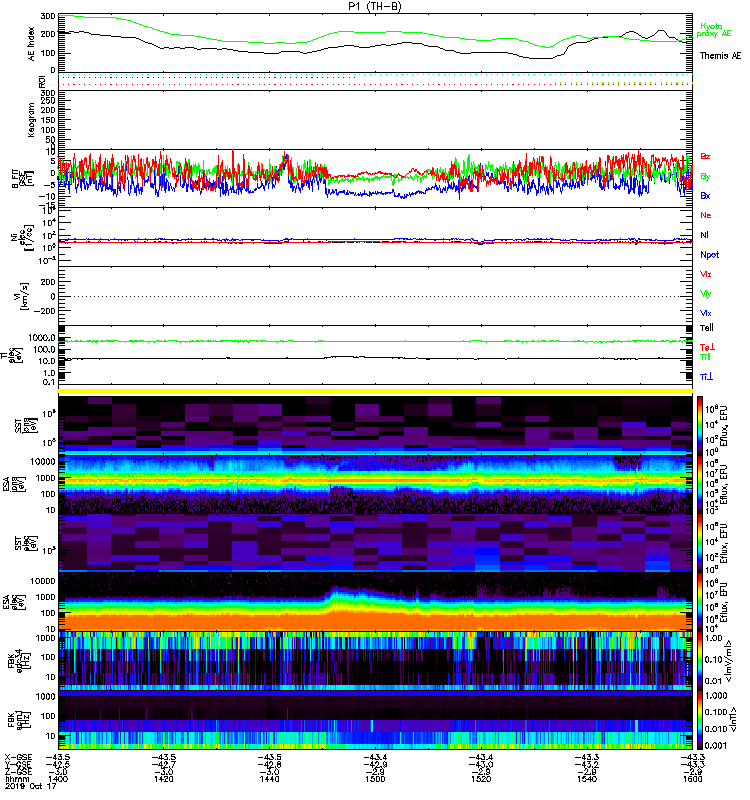Click the 1440 time tick label
The width and height of the screenshot is (750, 800).
tap(269, 779)
